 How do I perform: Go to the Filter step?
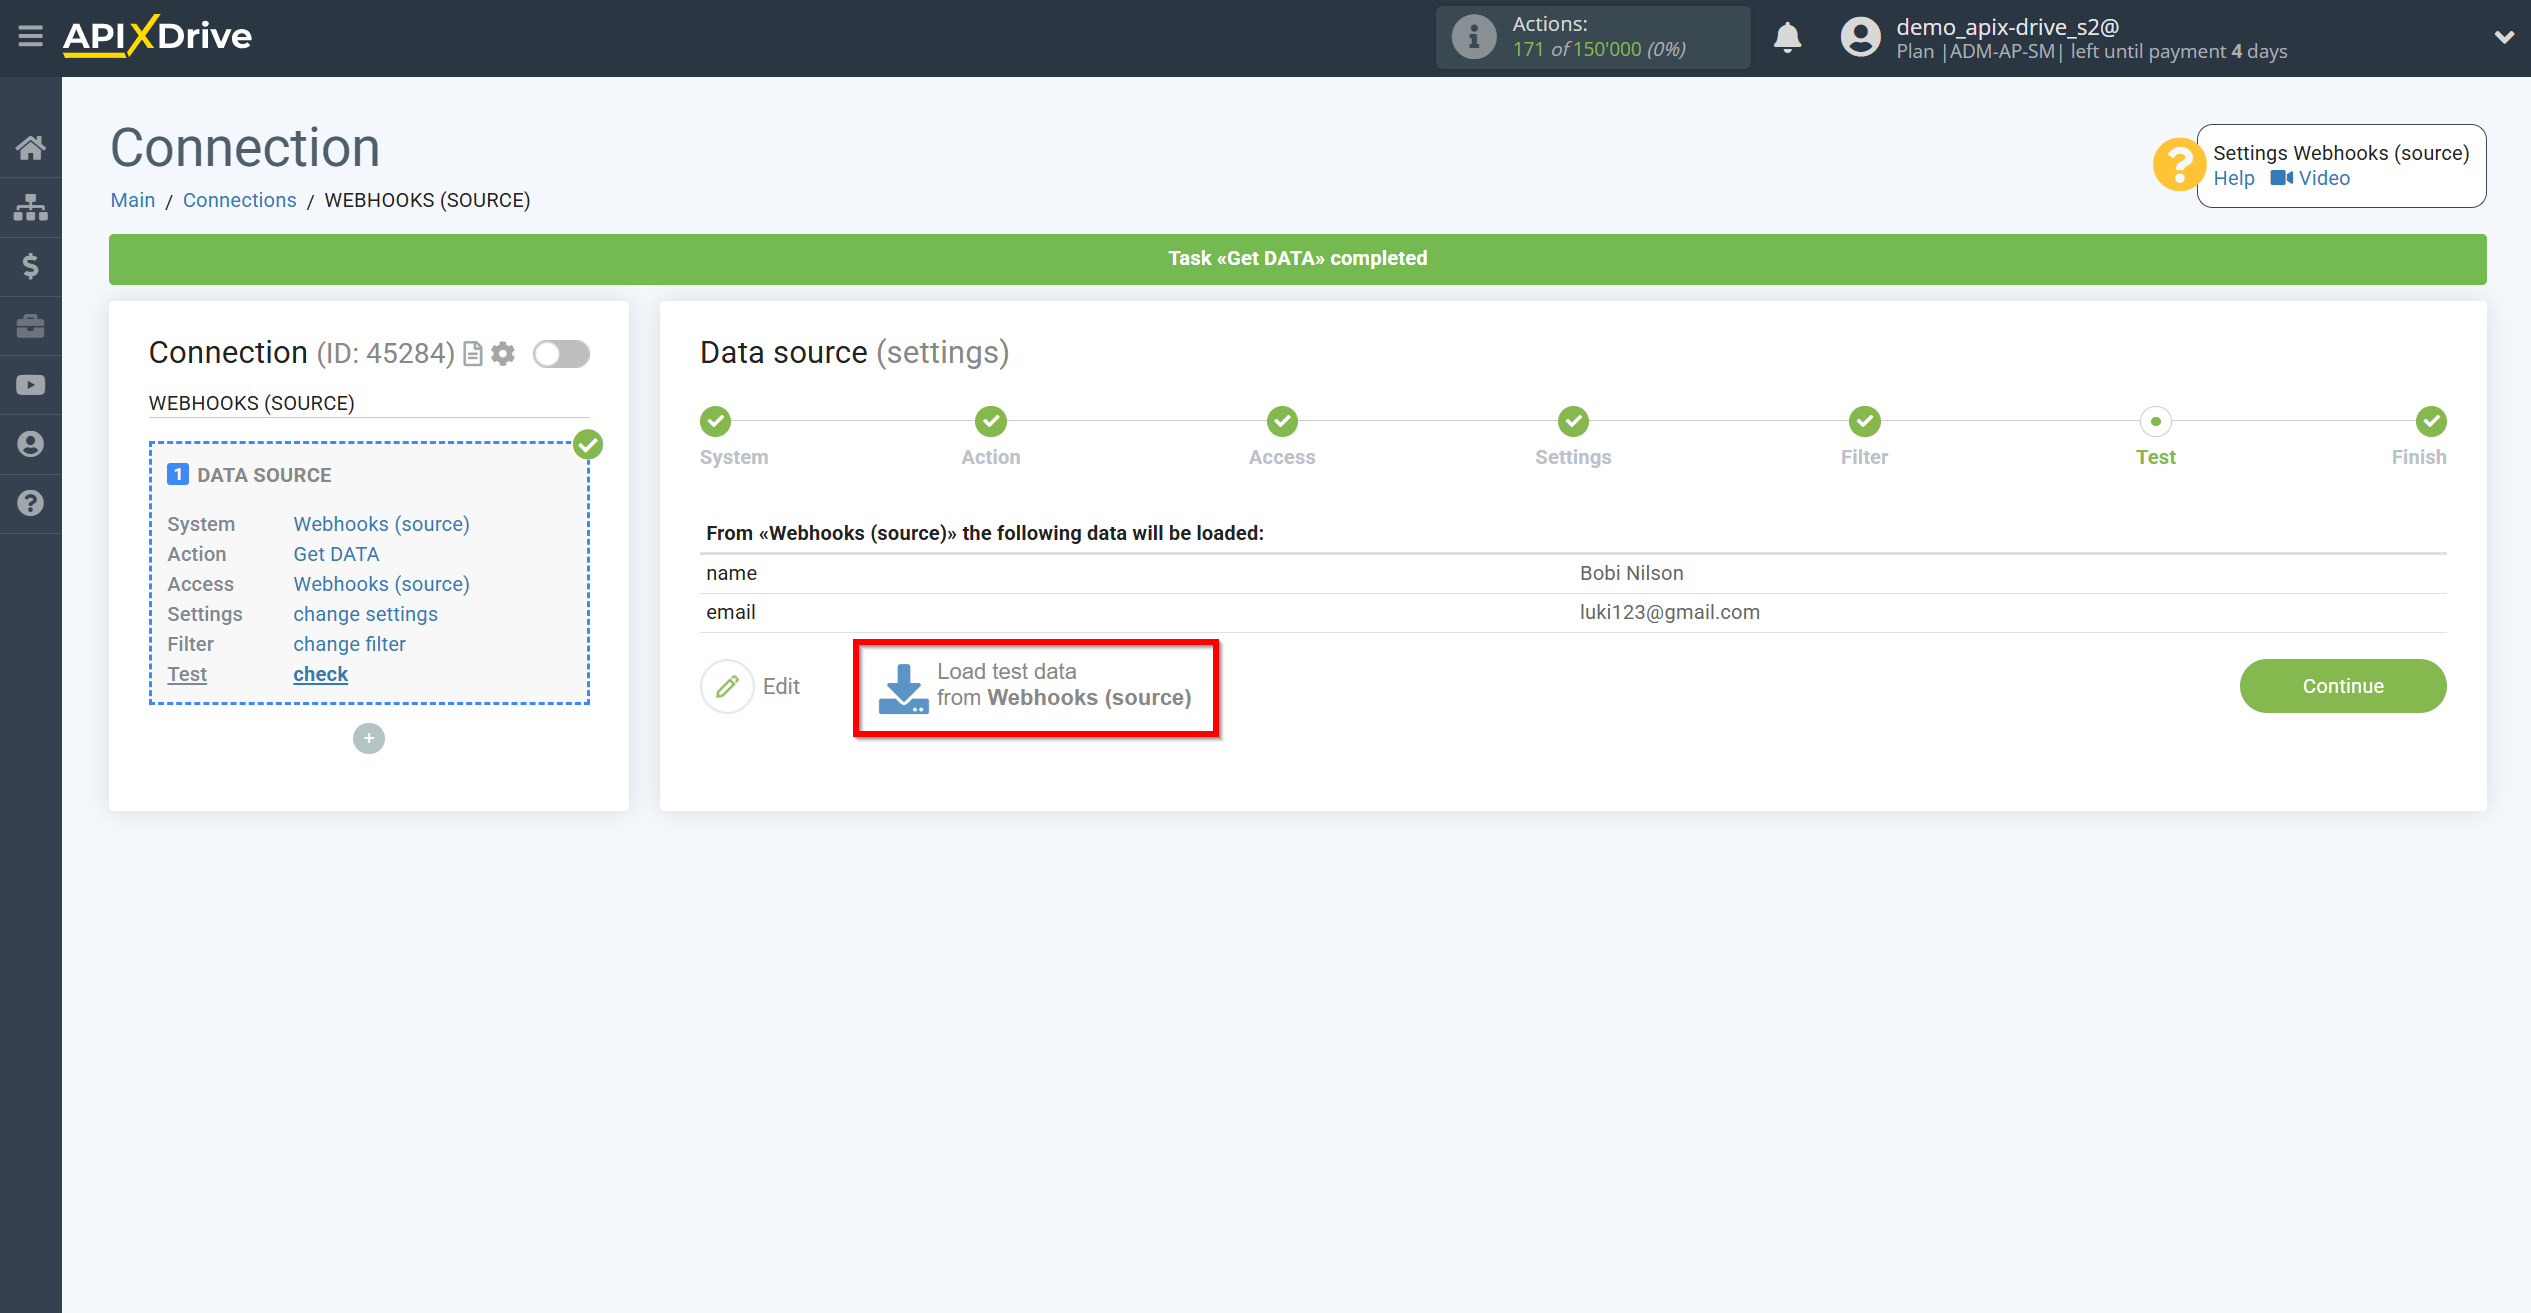coord(1864,422)
